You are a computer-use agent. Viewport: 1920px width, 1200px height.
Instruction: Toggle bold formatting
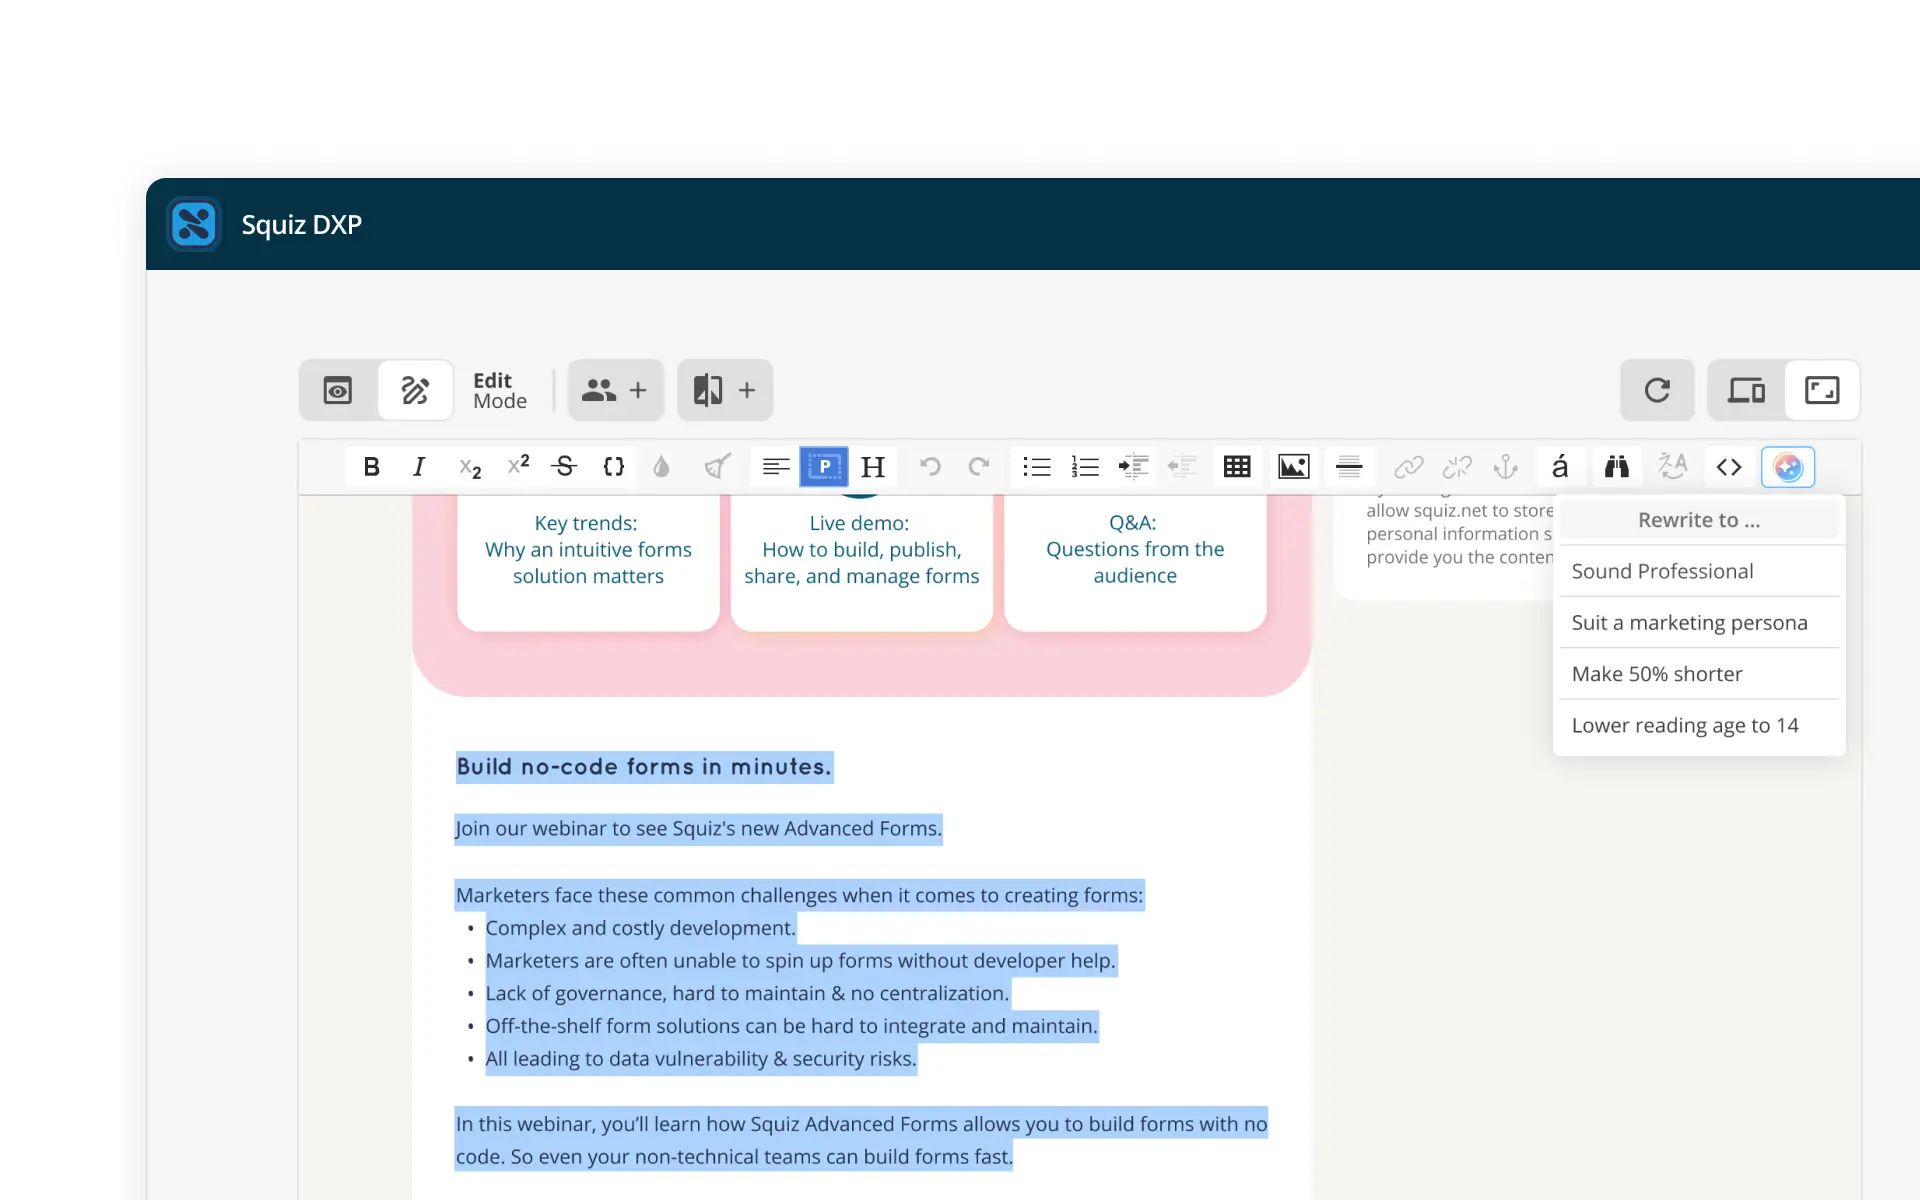(371, 467)
